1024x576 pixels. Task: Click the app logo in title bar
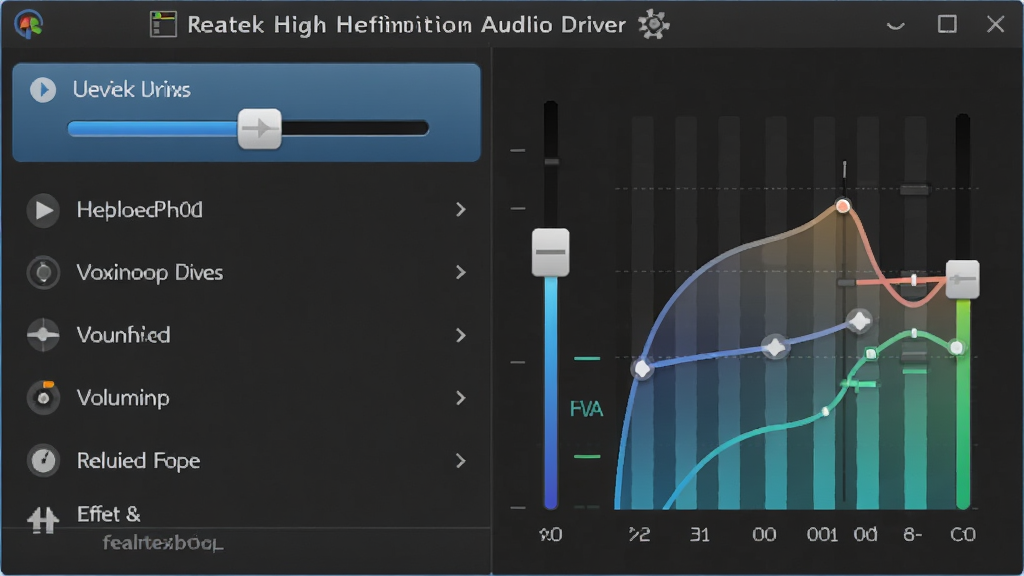tap(28, 25)
